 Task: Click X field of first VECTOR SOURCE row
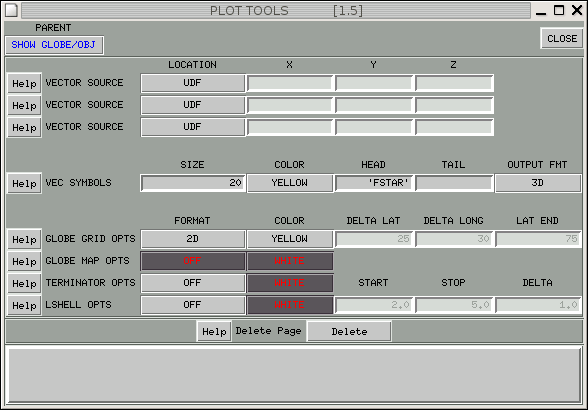click(x=290, y=83)
